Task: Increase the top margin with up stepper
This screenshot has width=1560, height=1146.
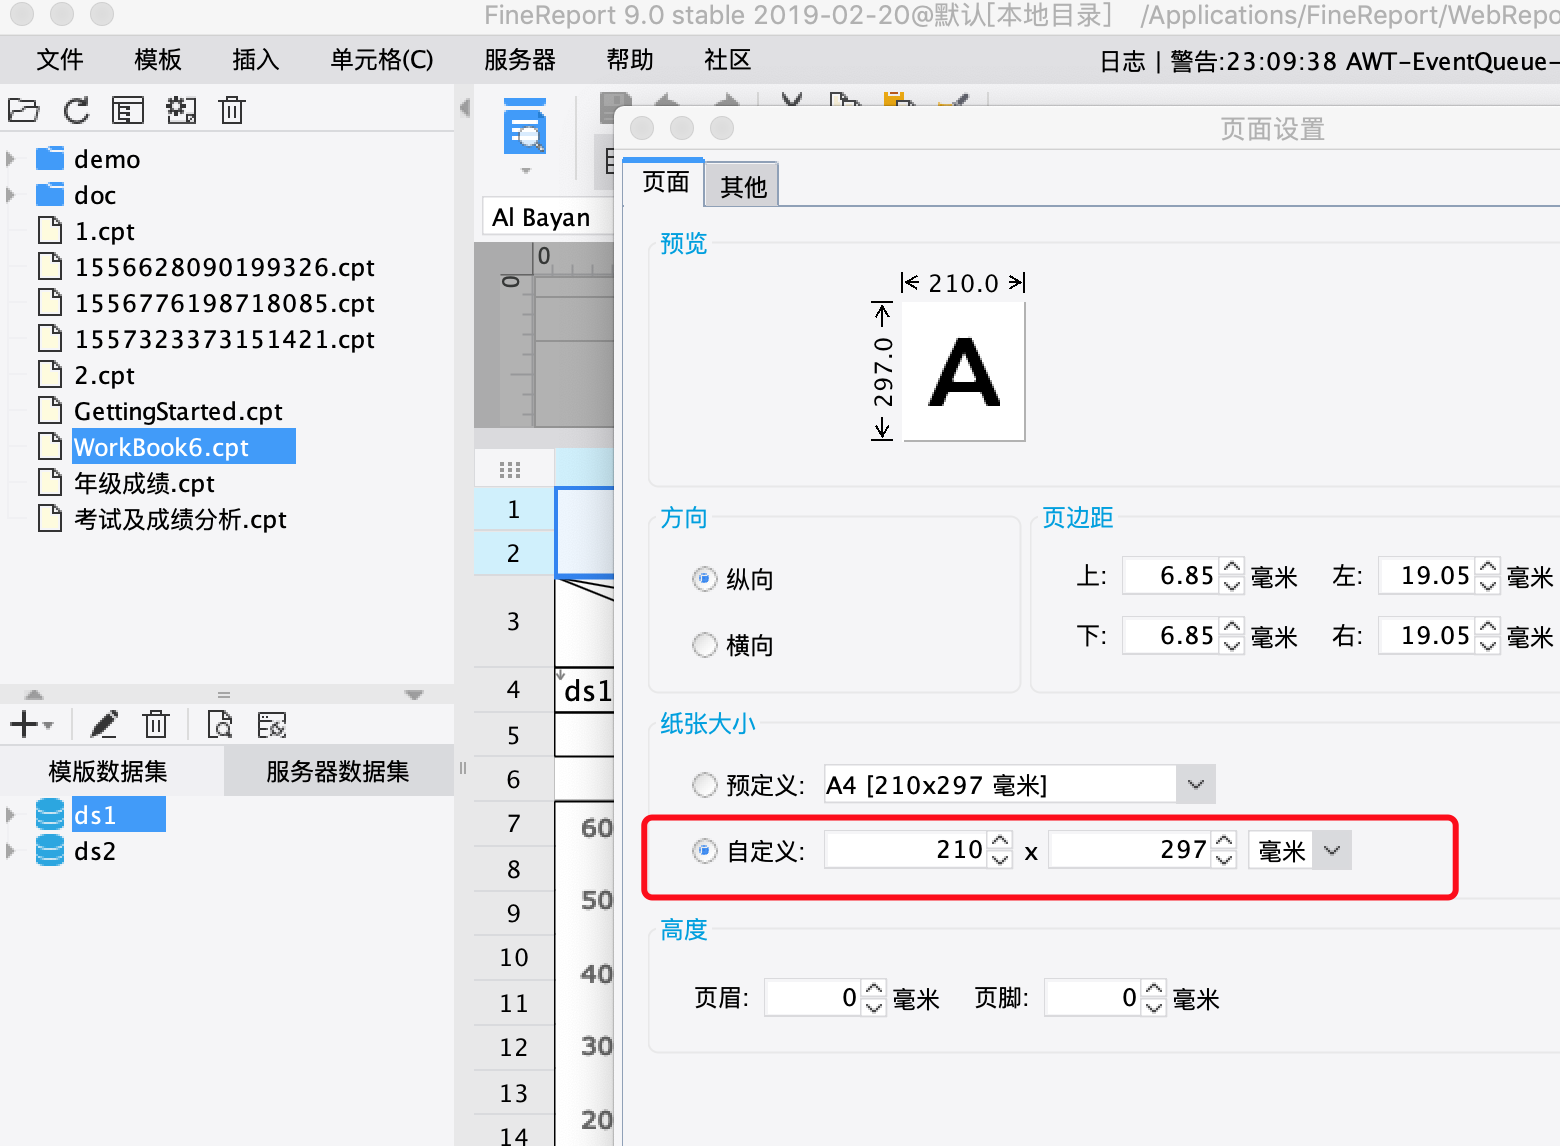Action: click(1232, 567)
